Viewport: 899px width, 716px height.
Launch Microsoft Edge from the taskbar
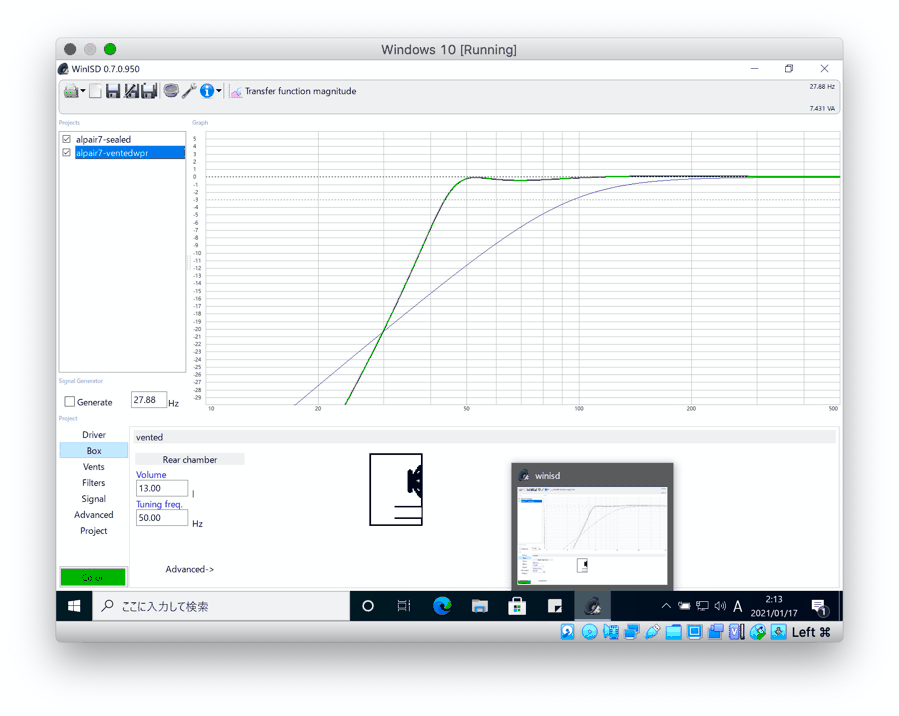pyautogui.click(x=441, y=606)
